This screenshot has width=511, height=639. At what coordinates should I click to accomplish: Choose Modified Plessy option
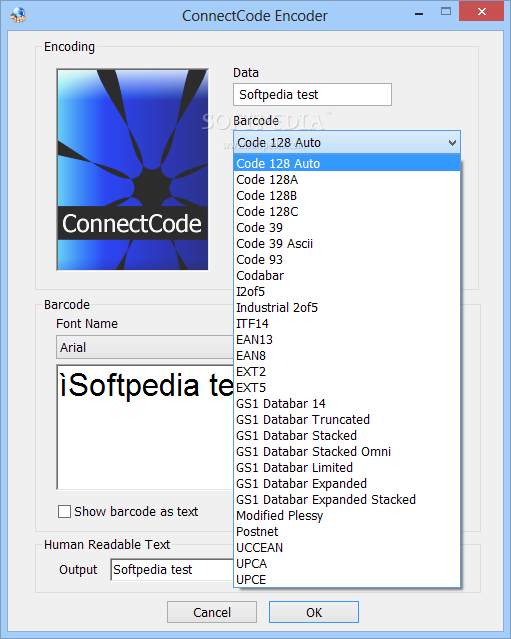(x=347, y=515)
